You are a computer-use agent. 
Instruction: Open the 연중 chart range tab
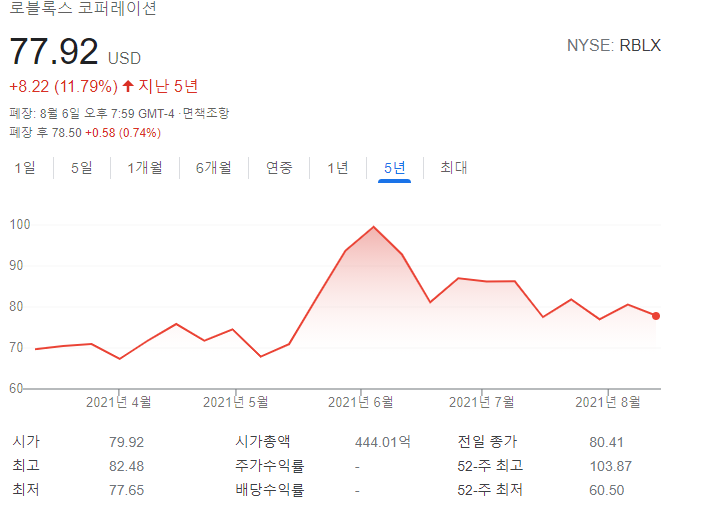click(x=279, y=168)
